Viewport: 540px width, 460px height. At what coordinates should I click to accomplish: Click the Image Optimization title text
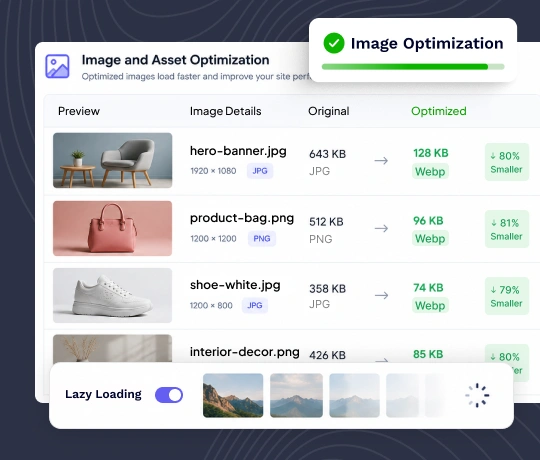click(x=427, y=44)
